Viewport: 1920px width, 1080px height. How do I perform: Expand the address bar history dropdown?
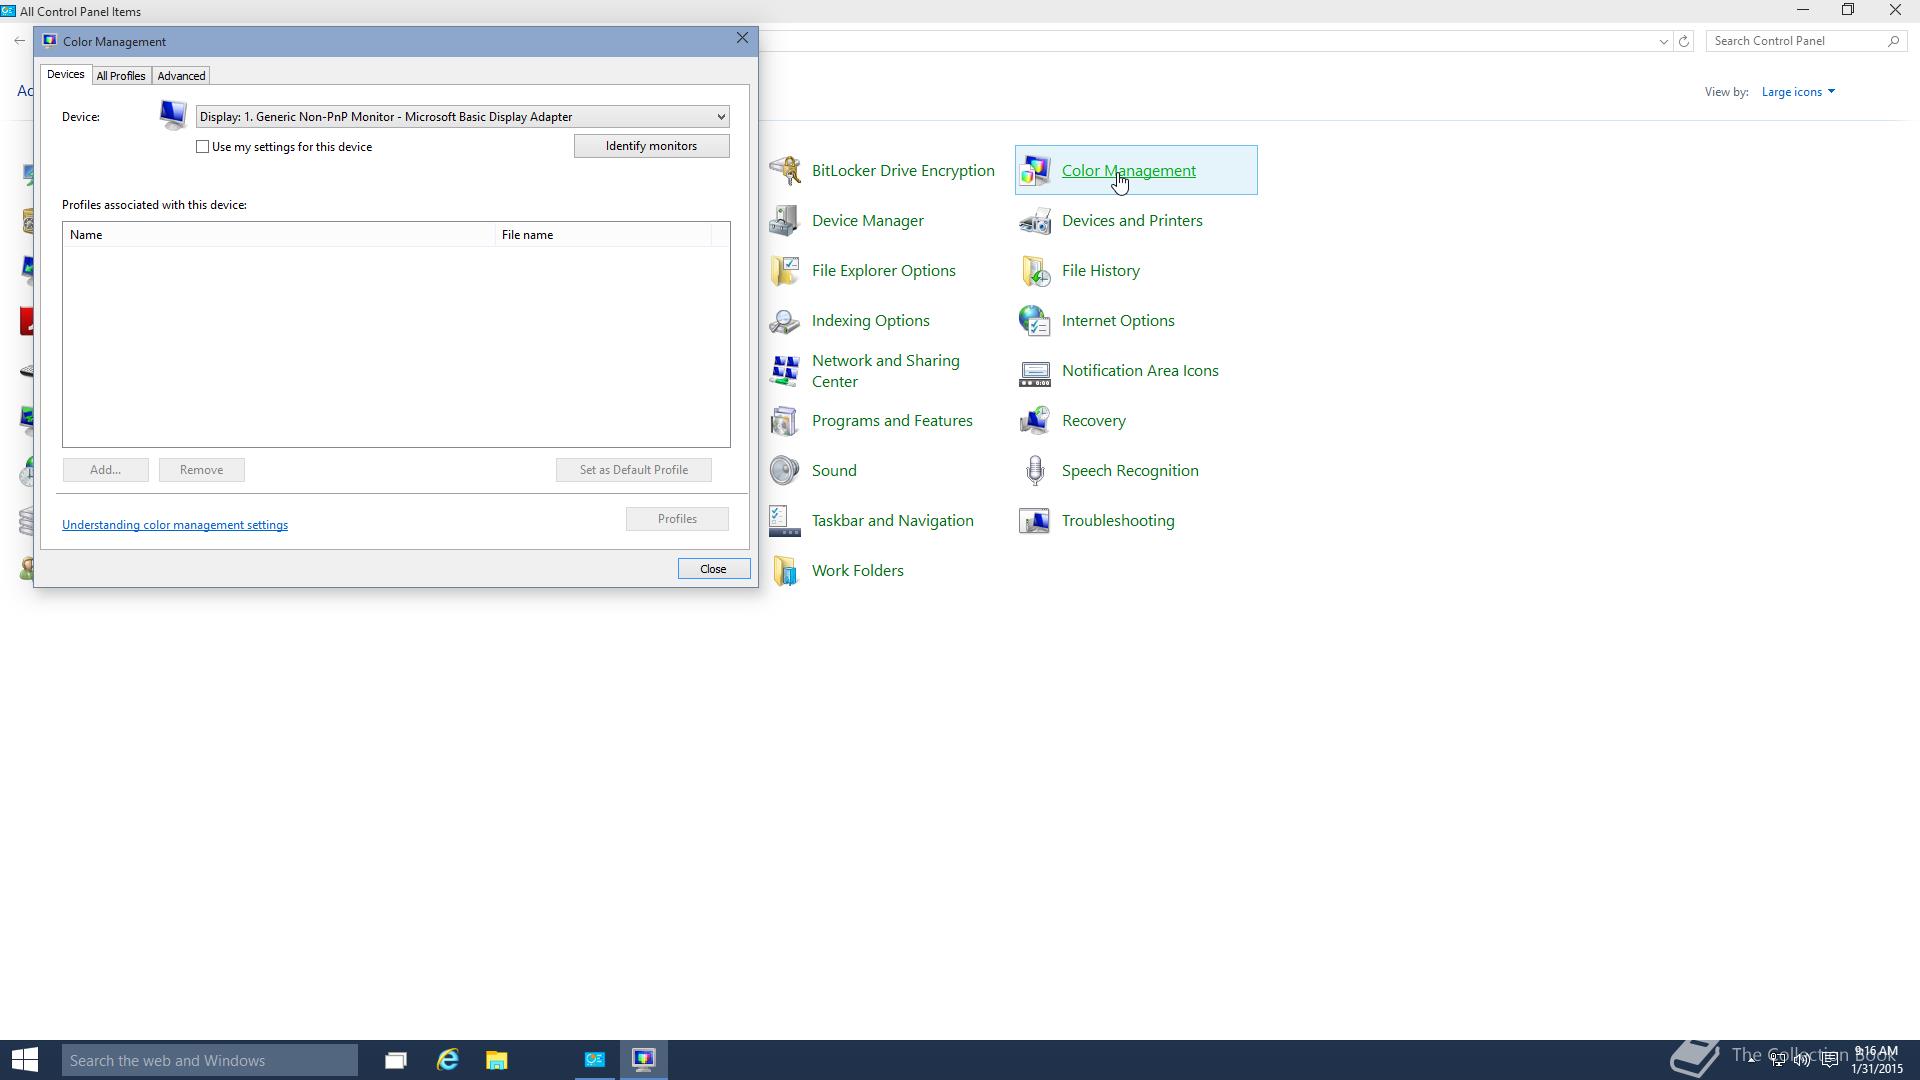click(x=1663, y=41)
